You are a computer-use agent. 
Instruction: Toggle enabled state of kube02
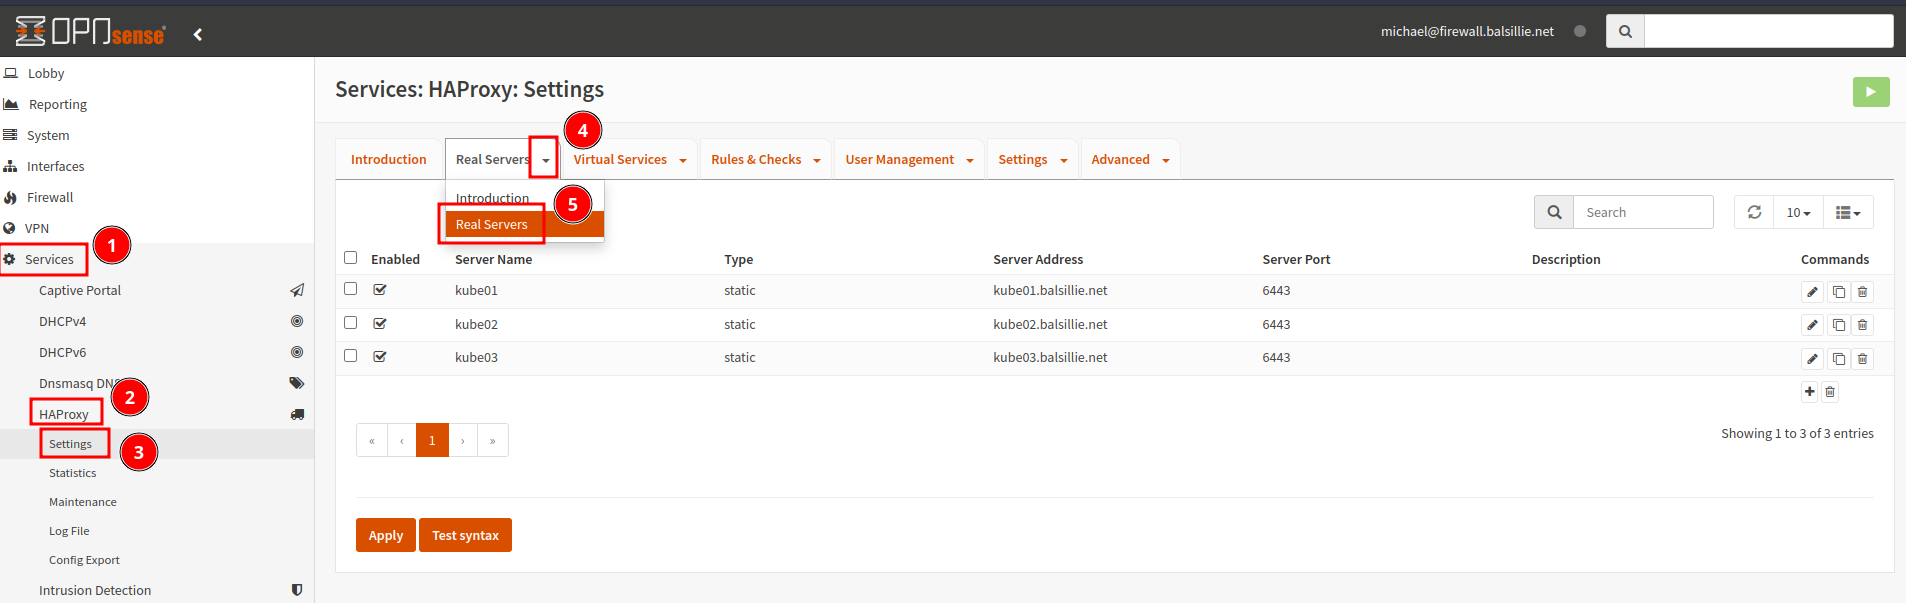tap(380, 323)
